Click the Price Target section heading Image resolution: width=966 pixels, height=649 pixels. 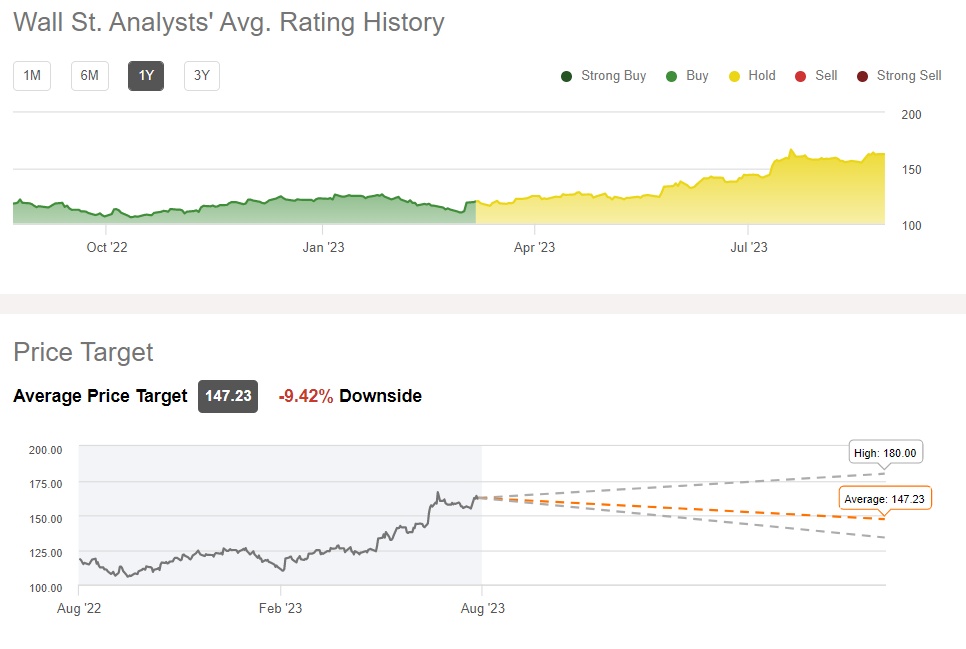(x=83, y=352)
